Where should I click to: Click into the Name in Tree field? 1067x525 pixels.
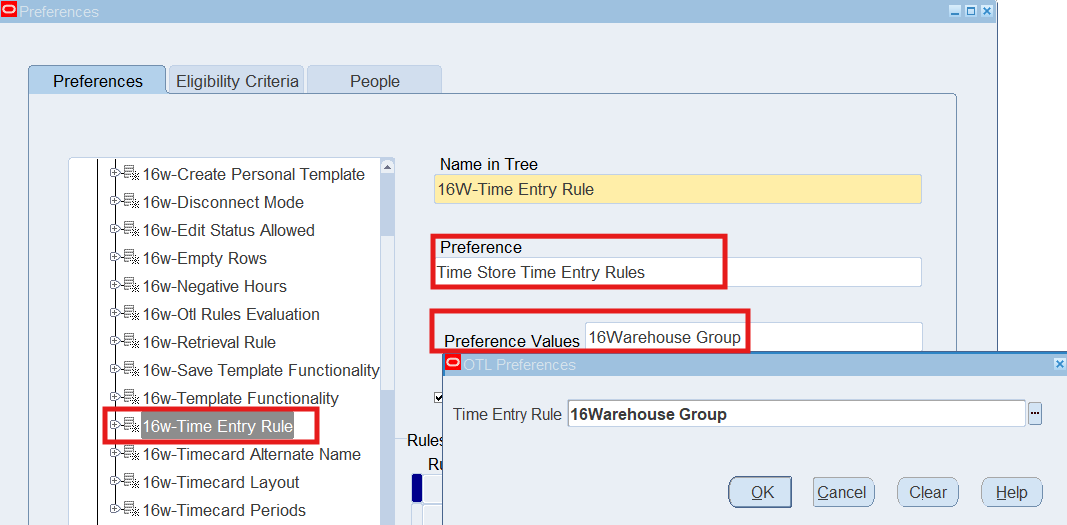(678, 189)
